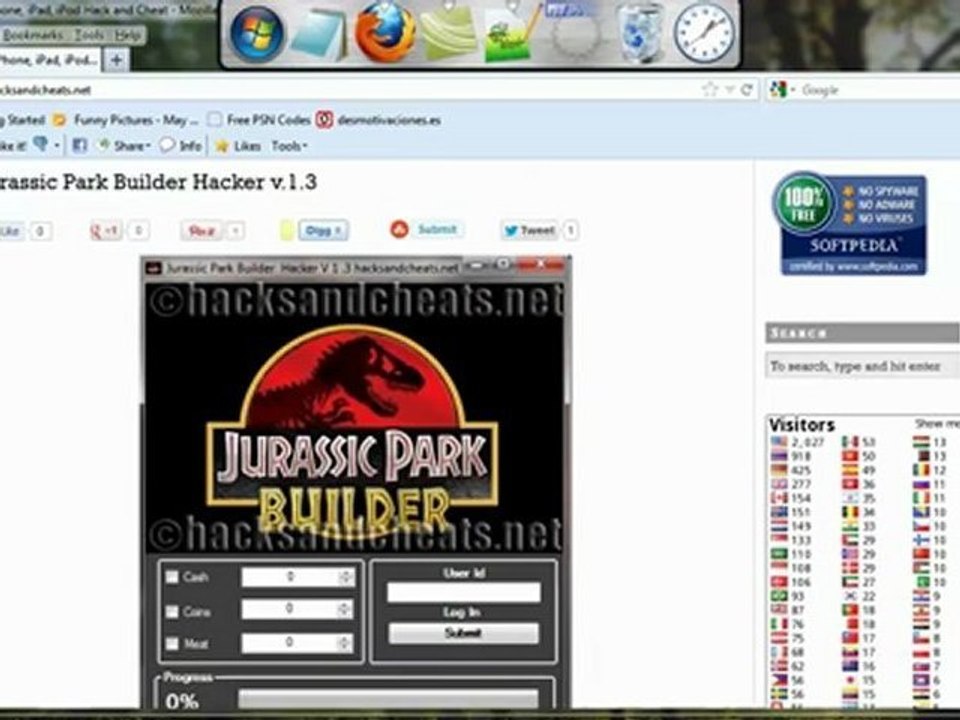Open the Funny Pictures - May bookmark
Viewport: 960px width, 720px height.
126,120
